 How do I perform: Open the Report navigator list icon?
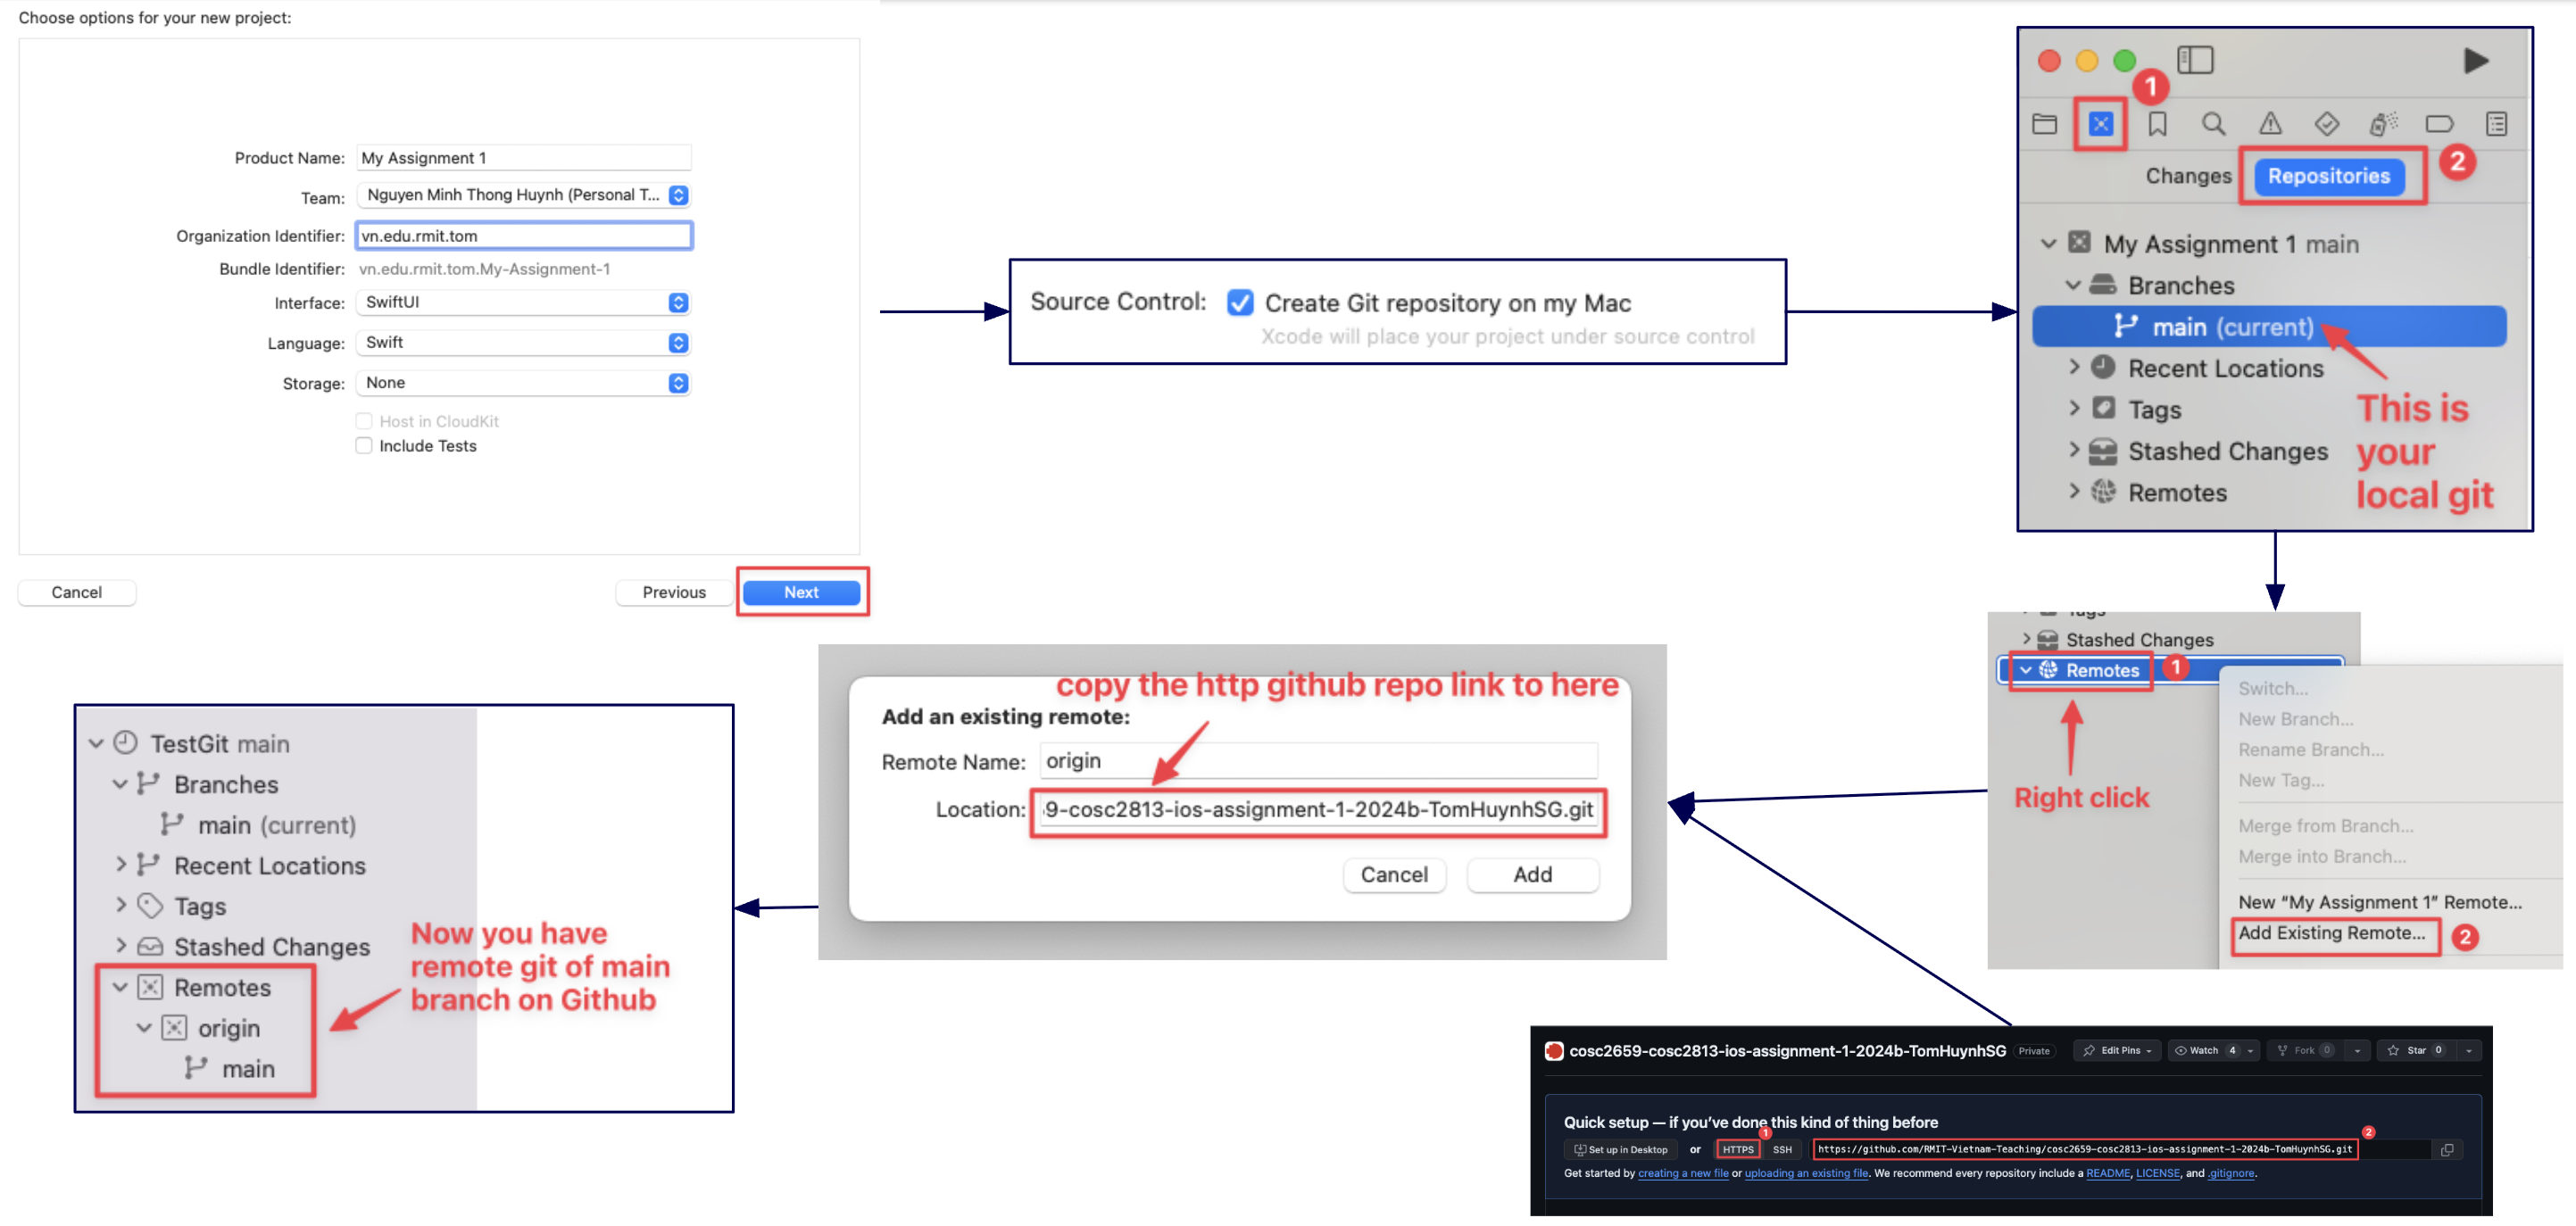2496,123
